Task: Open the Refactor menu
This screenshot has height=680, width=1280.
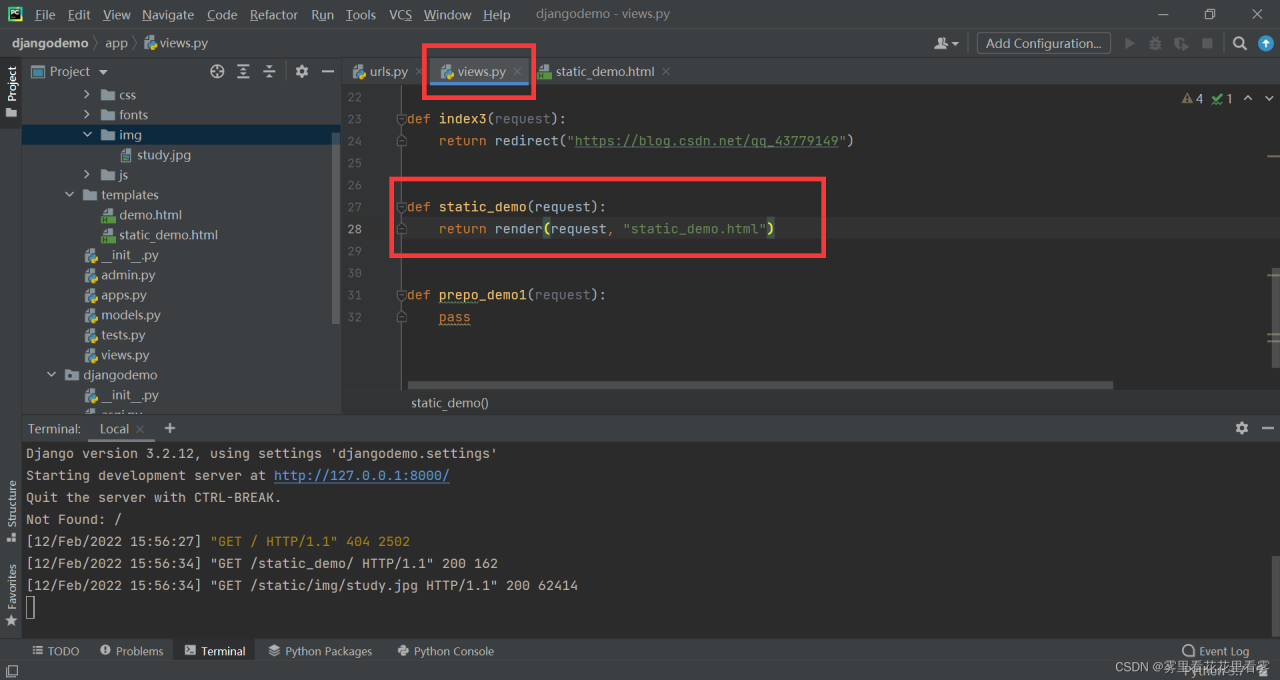Action: tap(273, 15)
